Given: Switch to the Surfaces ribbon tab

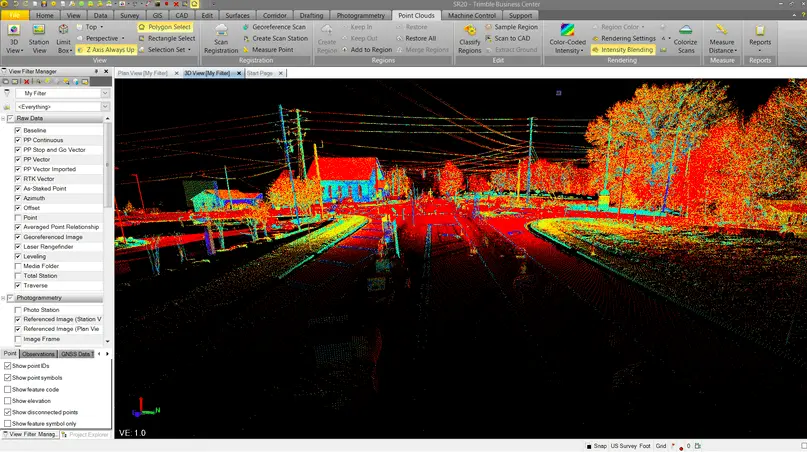Looking at the screenshot, I should [237, 16].
